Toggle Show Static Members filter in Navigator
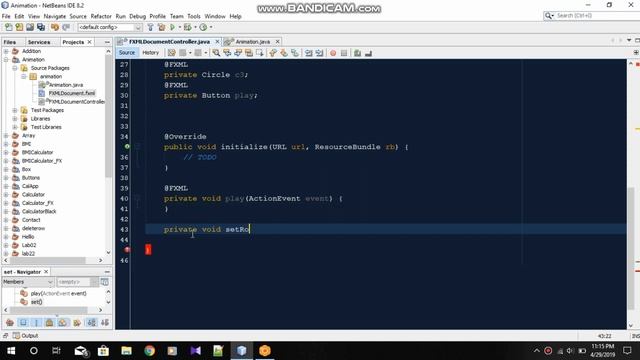Screen dimensions: 640x360 36,323
